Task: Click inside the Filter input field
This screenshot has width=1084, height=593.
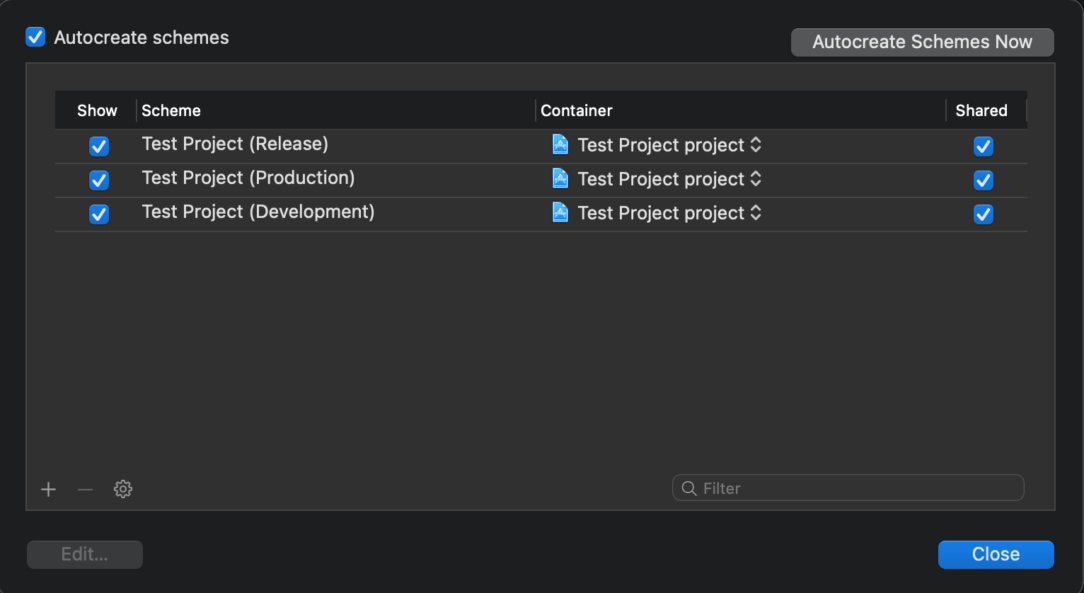Action: [x=850, y=488]
